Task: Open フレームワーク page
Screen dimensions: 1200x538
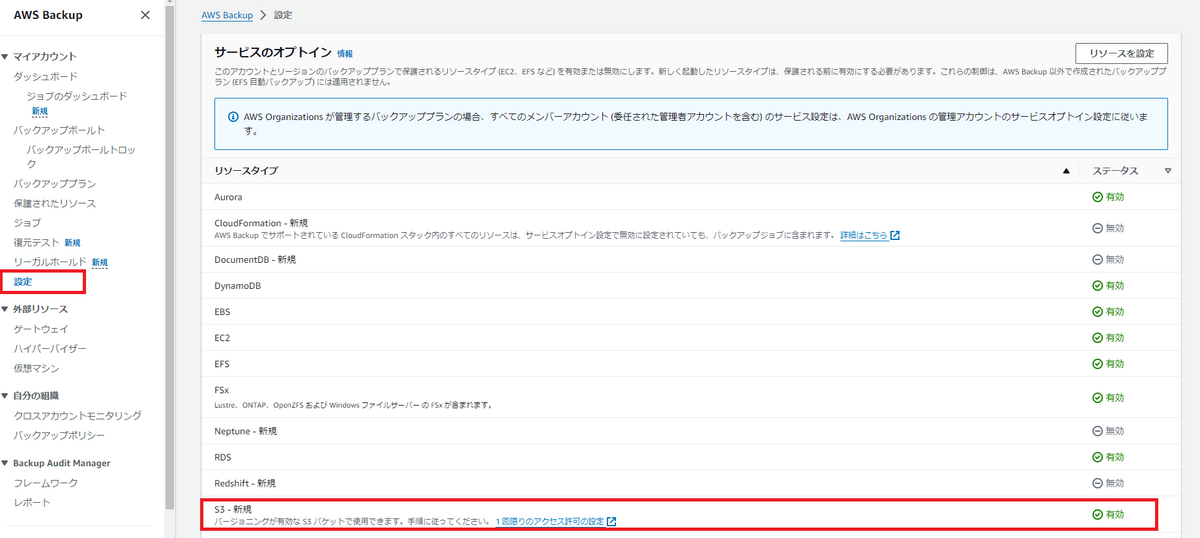Action: coord(45,483)
